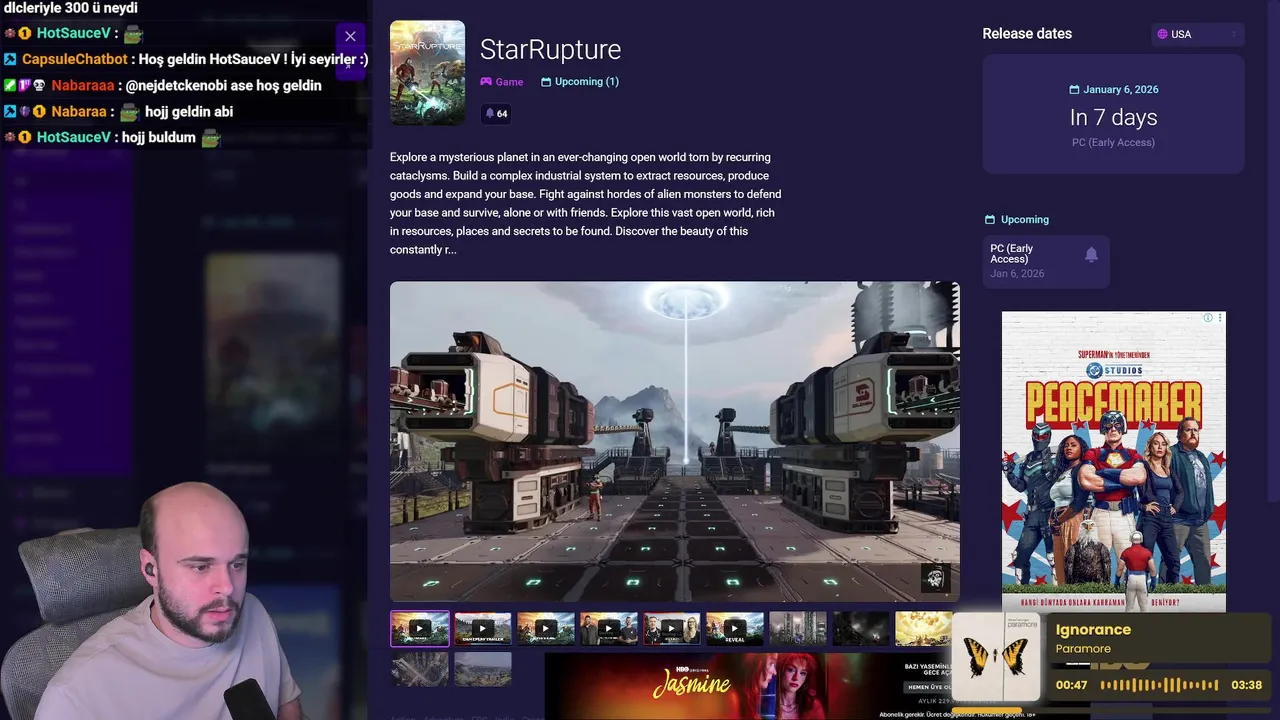This screenshot has width=1280, height=720.
Task: Click HotSauceV username in top chat message
Action: click(73, 33)
